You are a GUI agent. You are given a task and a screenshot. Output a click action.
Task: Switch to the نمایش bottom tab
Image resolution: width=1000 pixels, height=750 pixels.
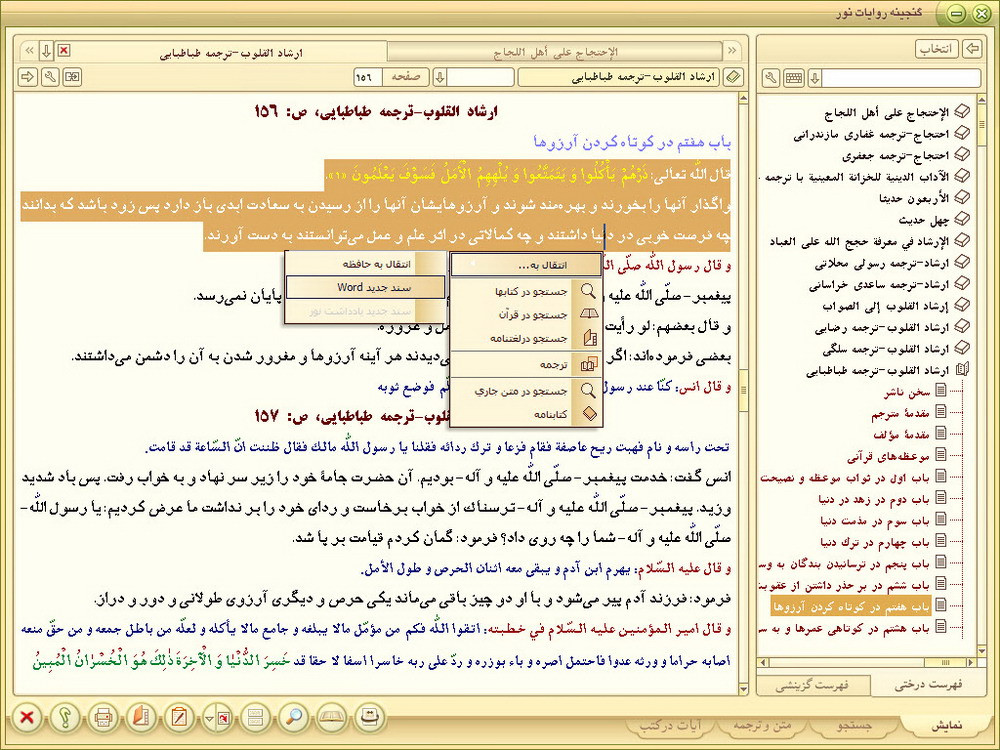[947, 726]
